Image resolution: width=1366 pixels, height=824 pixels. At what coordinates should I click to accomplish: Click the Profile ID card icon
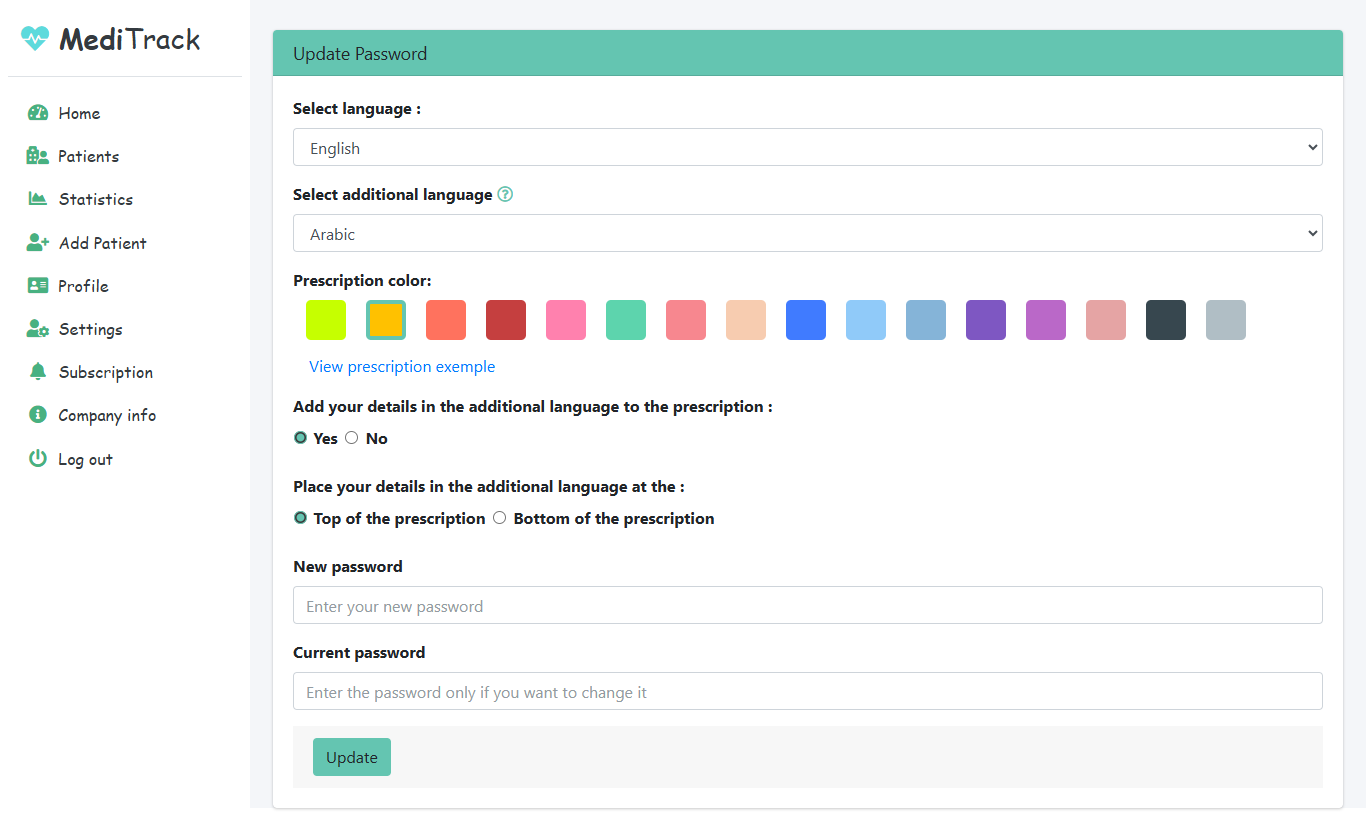(x=38, y=286)
